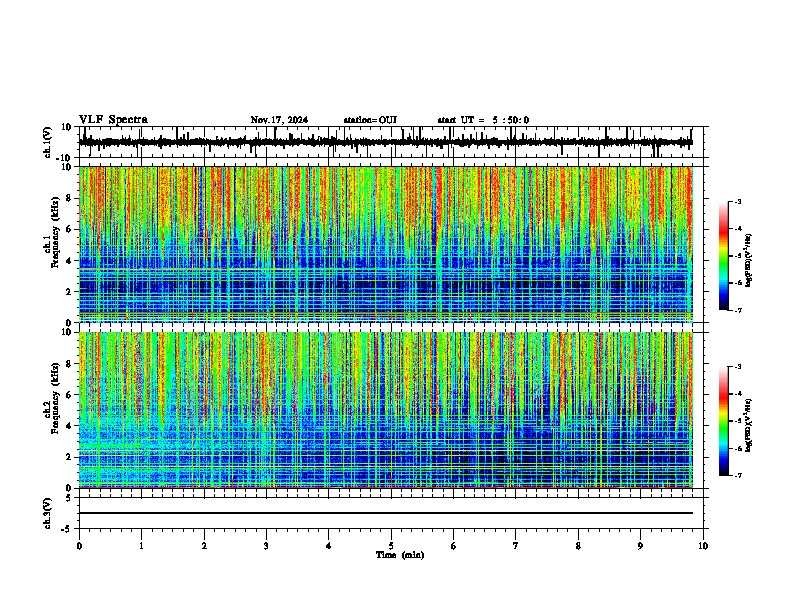
Task: Click the "-7" label on ch.2 color scale
Action: click(737, 476)
